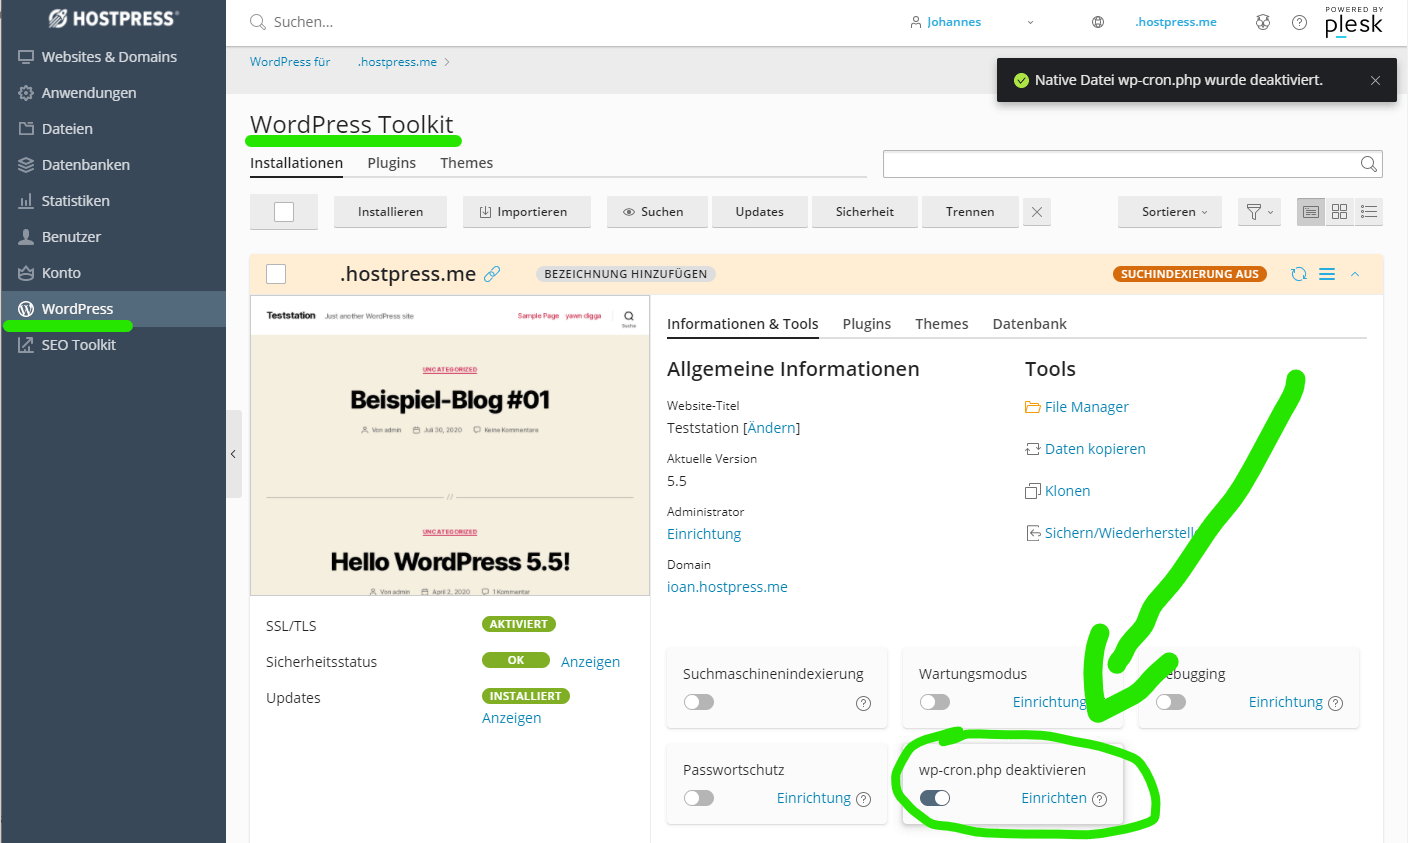Open the Johannes user dropdown
Image resolution: width=1408 pixels, height=843 pixels.
[x=972, y=22]
